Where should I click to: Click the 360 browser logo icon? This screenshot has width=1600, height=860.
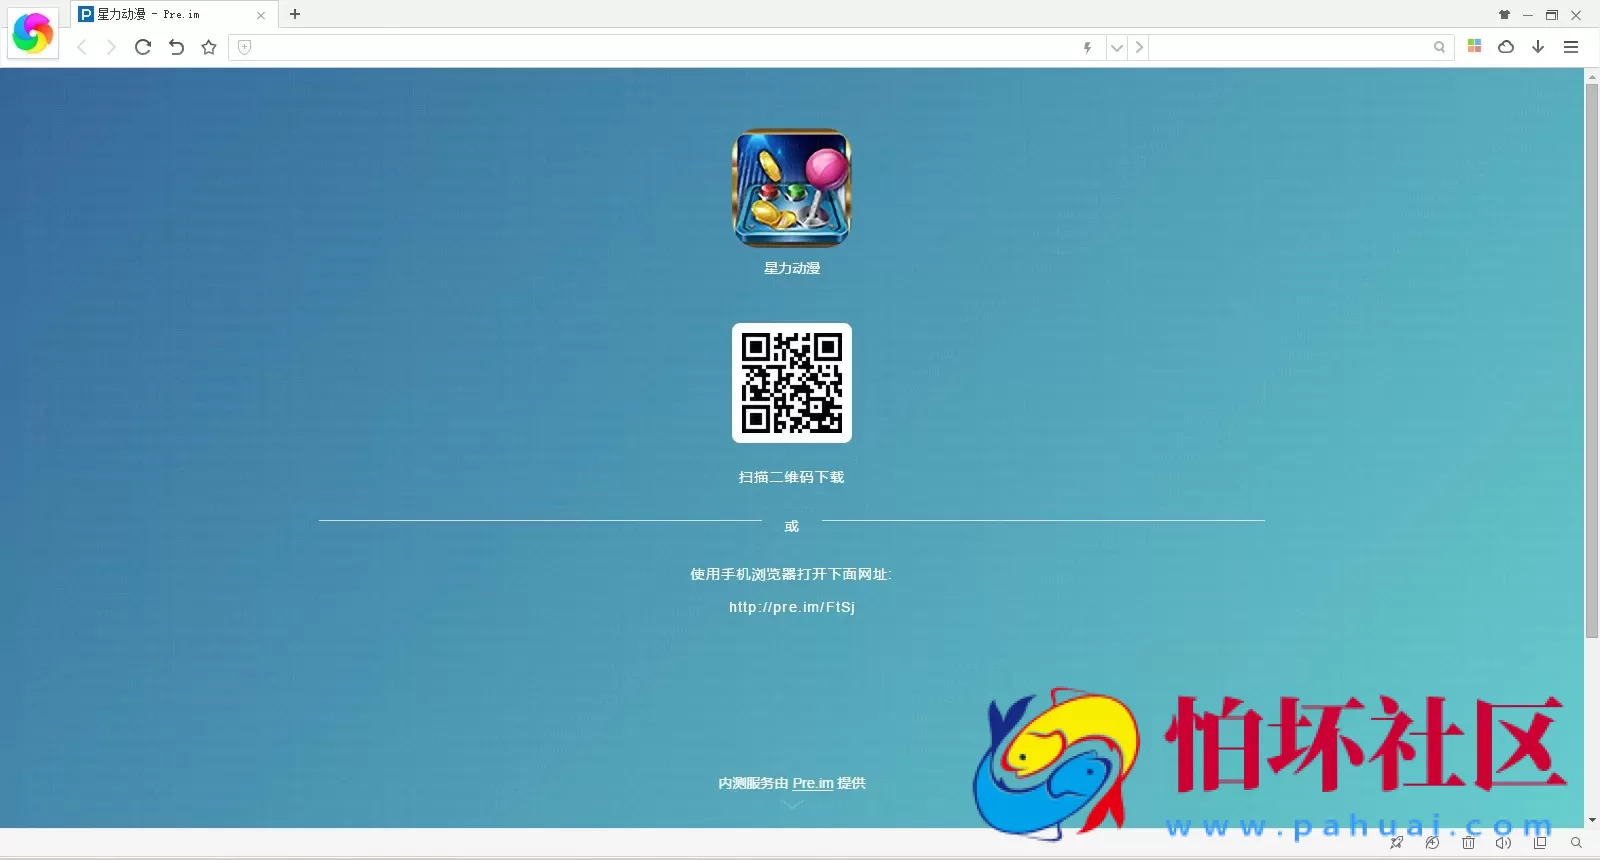[33, 33]
